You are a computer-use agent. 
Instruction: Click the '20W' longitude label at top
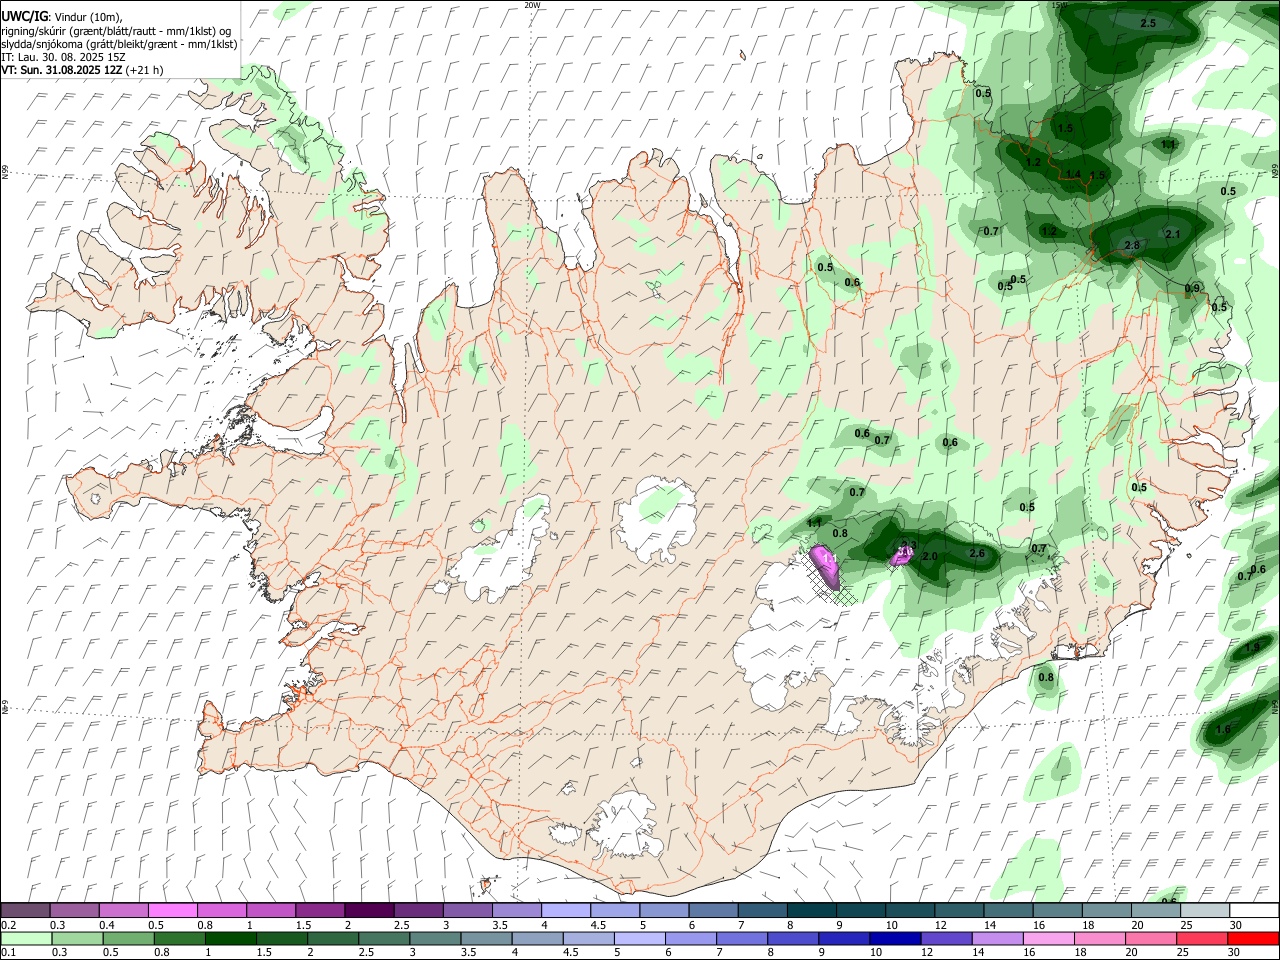click(532, 5)
